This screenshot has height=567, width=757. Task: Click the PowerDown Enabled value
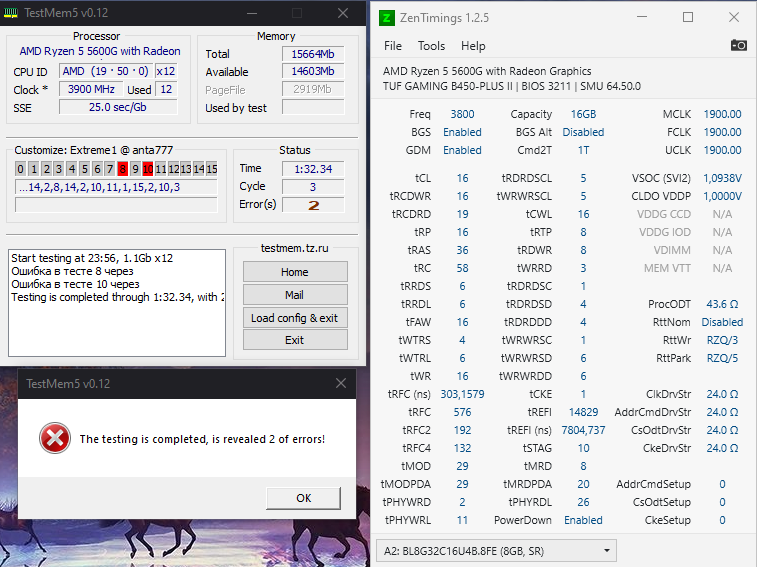pos(583,520)
